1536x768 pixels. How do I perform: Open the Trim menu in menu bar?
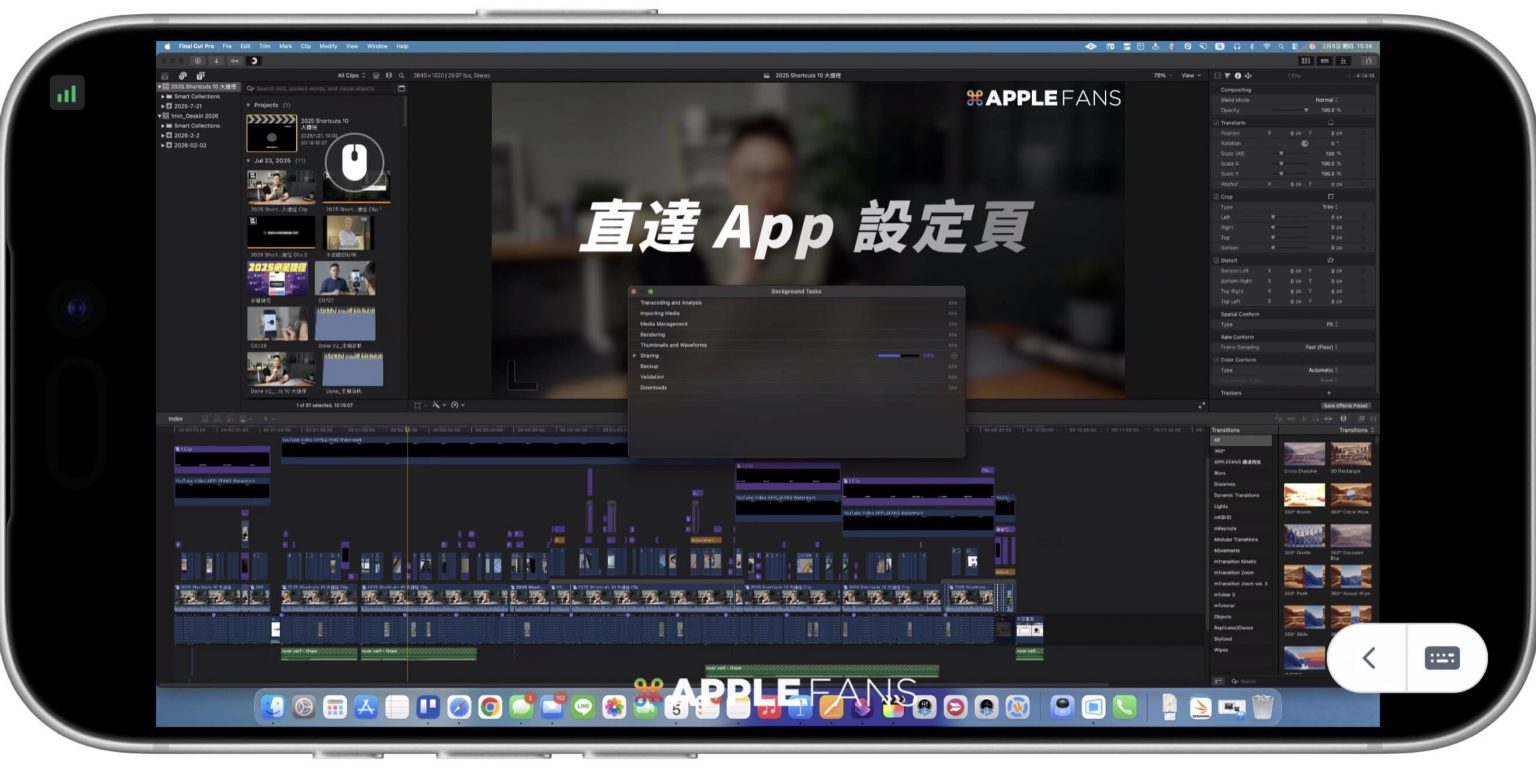pyautogui.click(x=264, y=46)
